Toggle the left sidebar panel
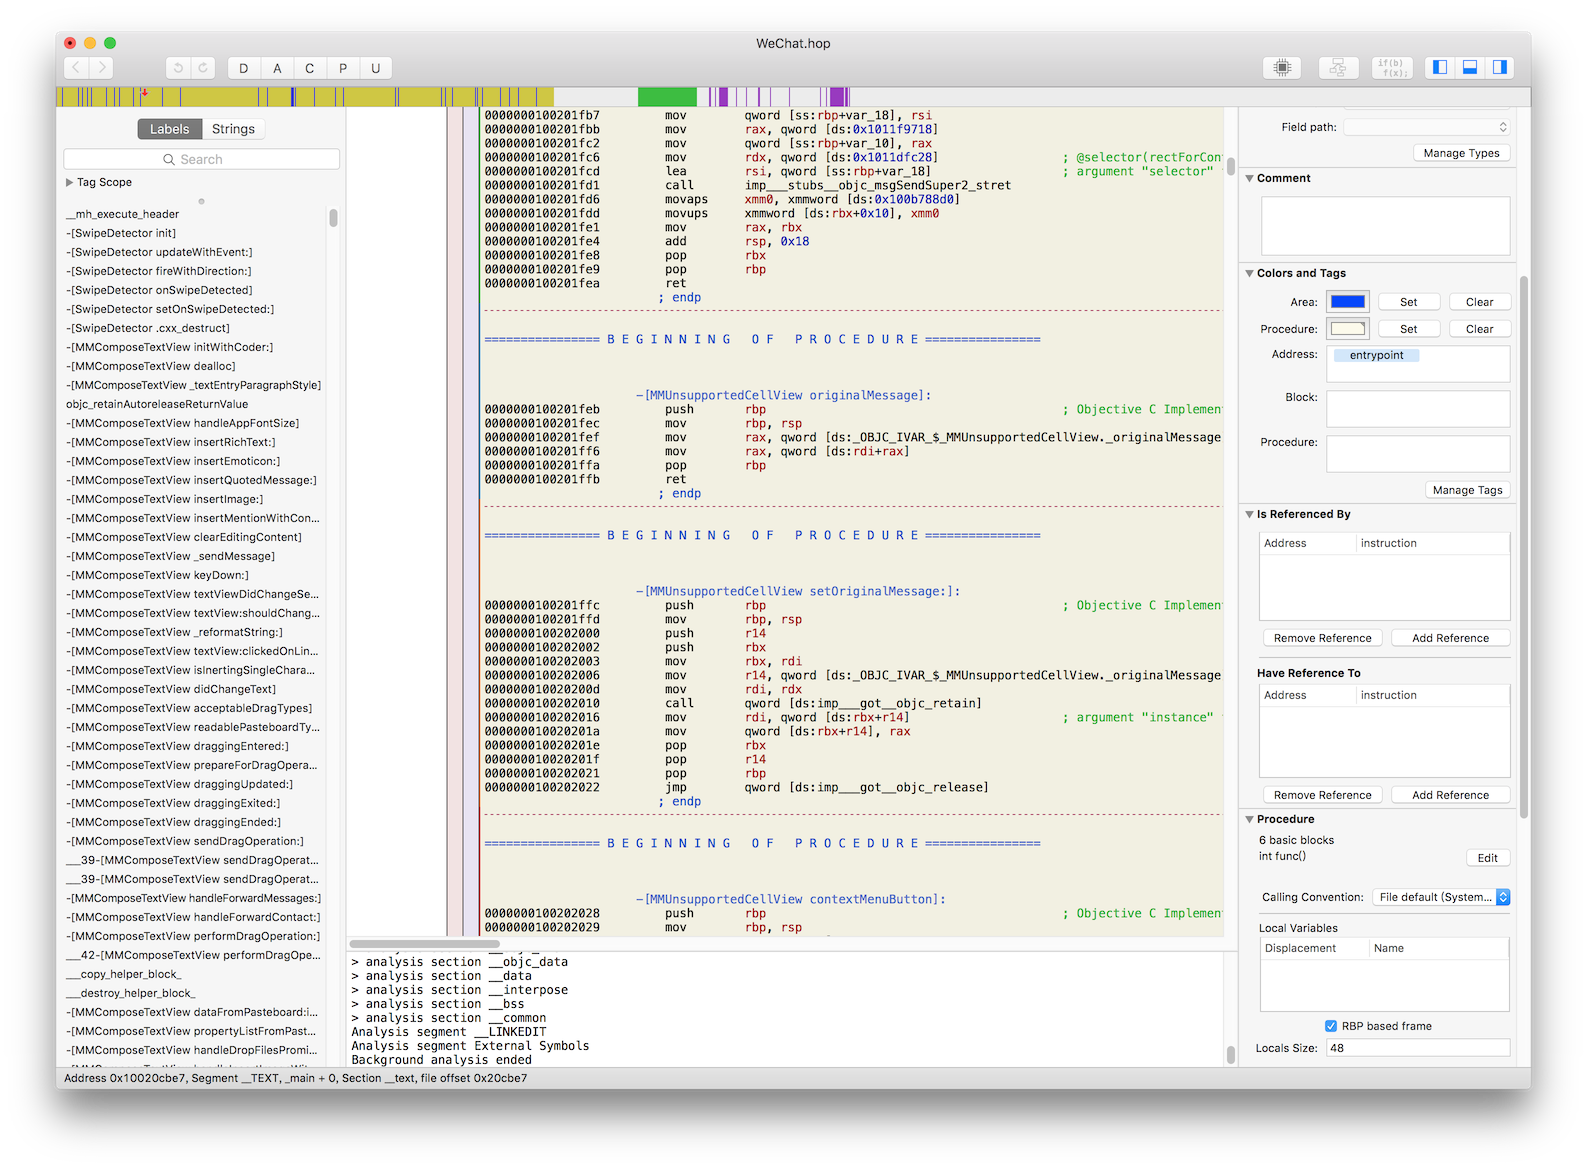Viewport: 1587px width, 1169px height. [x=1440, y=68]
